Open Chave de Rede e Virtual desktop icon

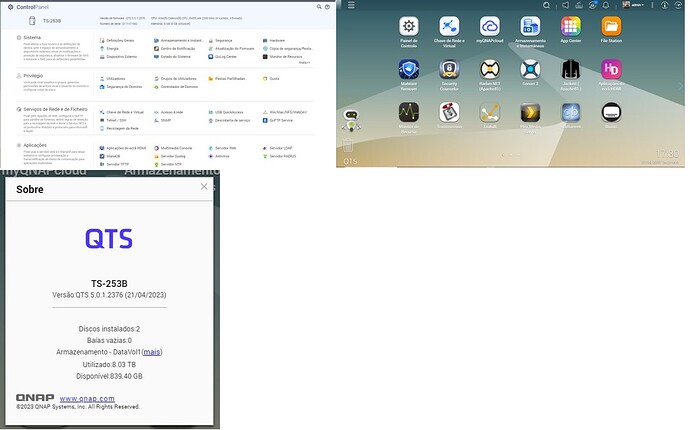tap(449, 26)
